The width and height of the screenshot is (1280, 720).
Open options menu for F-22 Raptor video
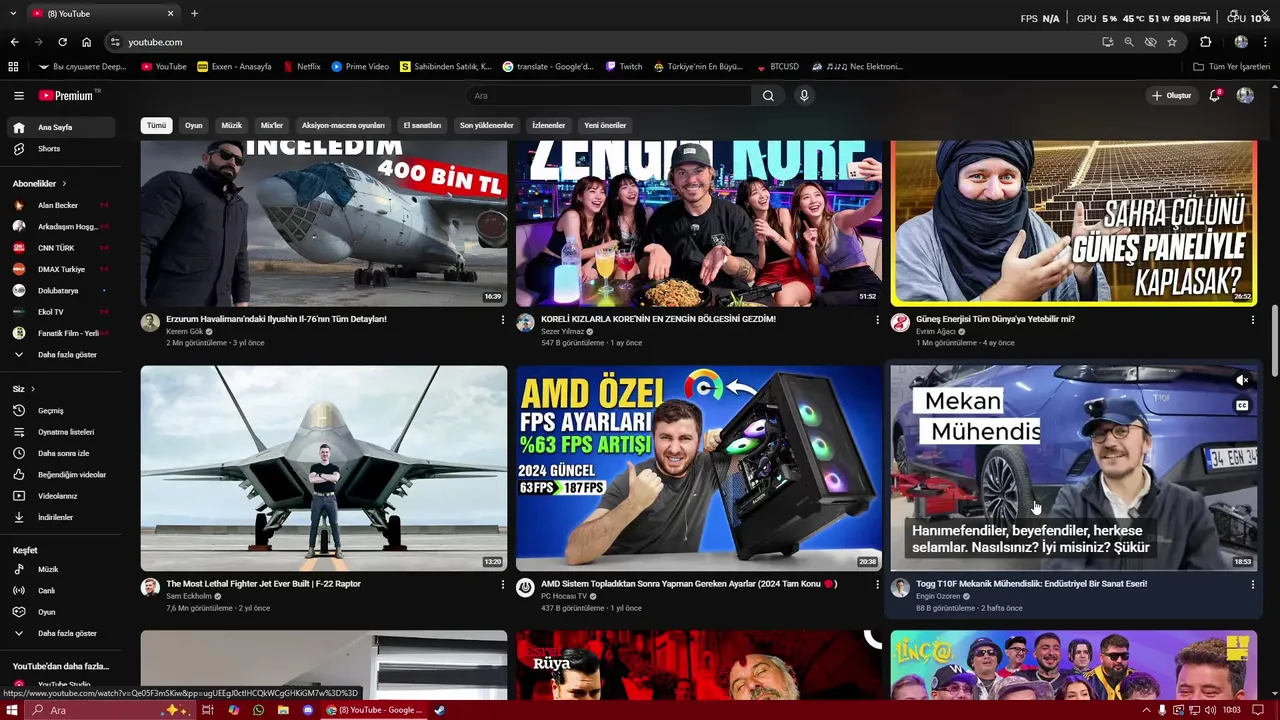503,585
